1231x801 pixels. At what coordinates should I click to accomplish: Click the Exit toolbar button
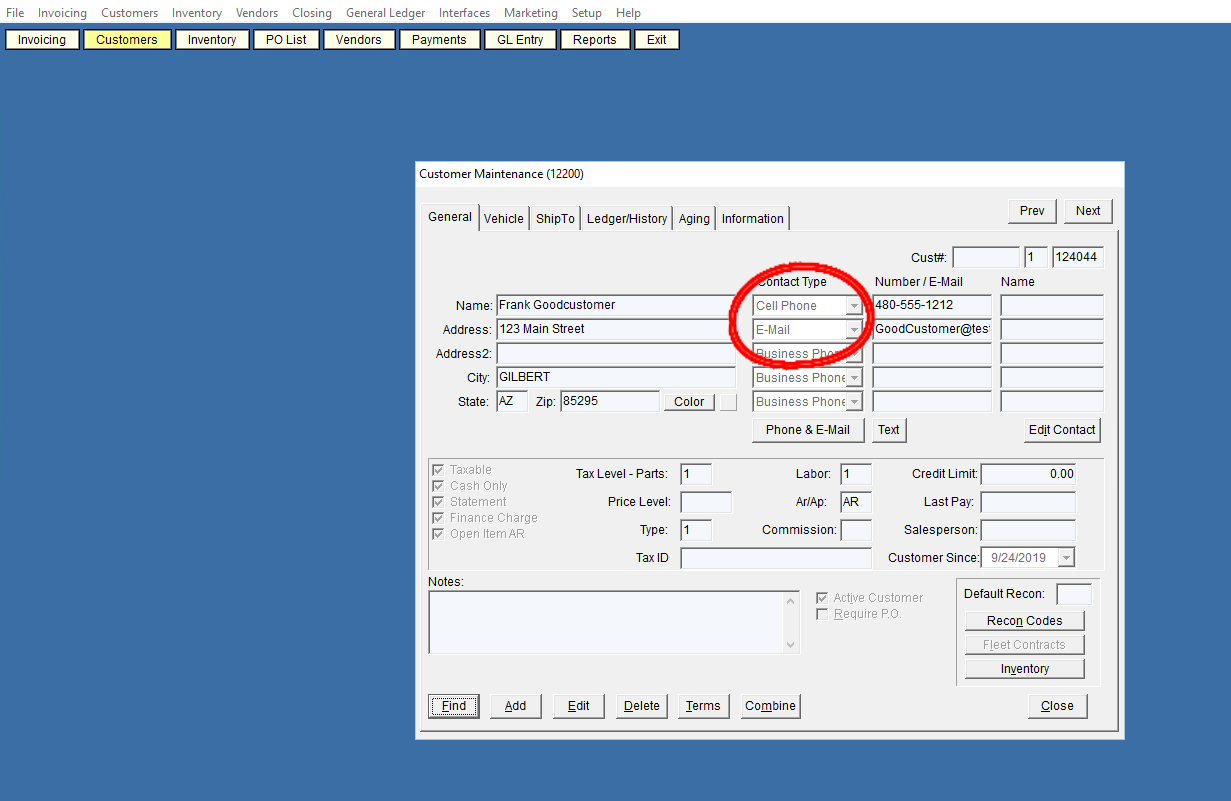657,40
